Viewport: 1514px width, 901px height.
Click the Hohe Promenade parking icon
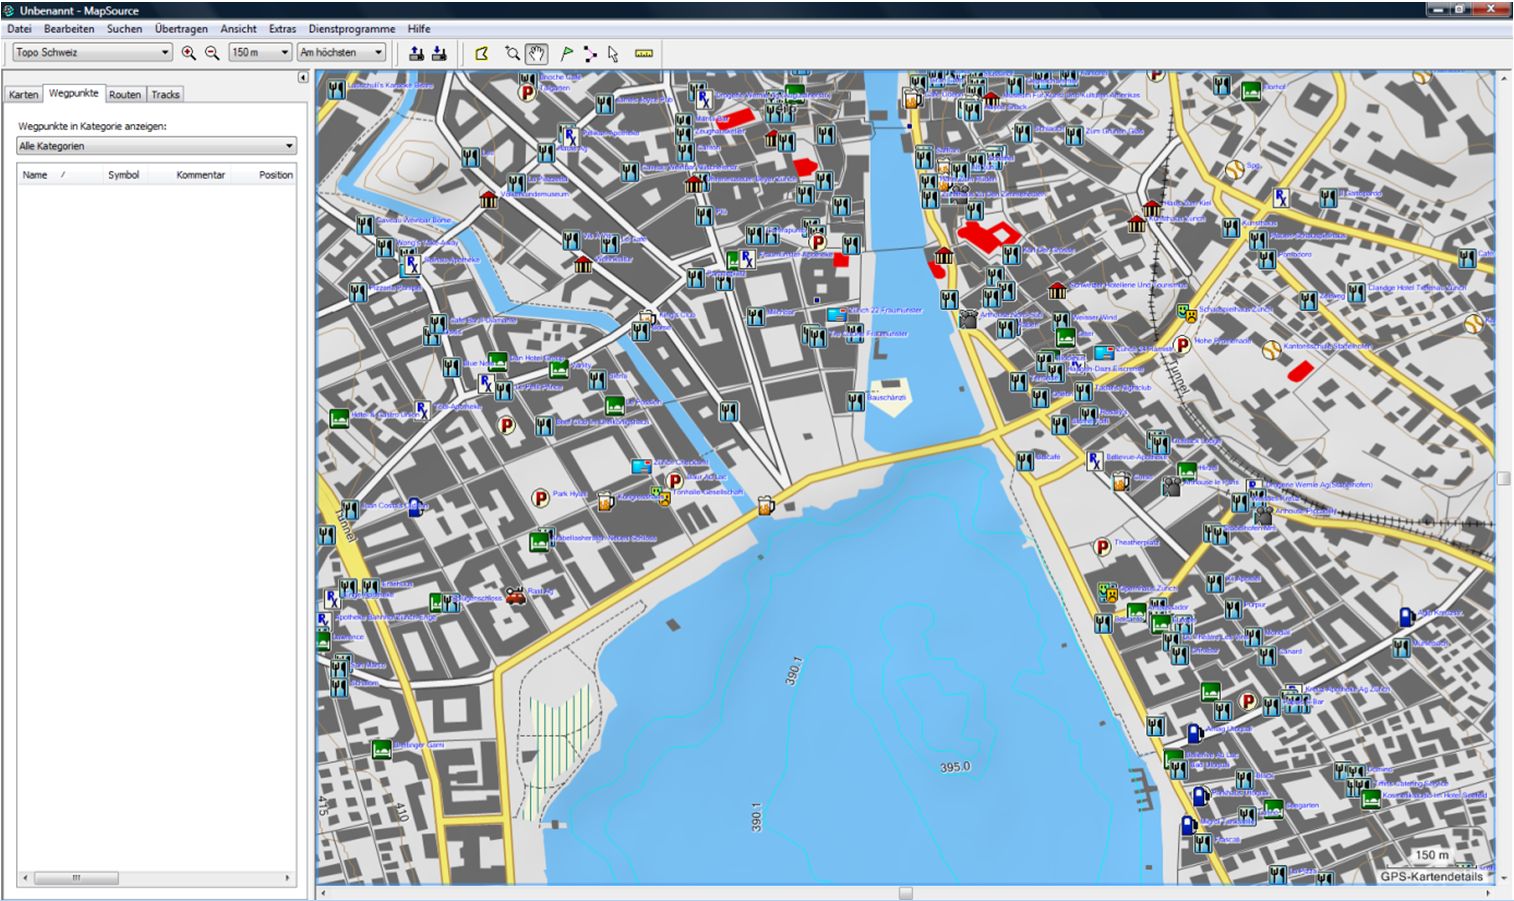(x=1182, y=344)
